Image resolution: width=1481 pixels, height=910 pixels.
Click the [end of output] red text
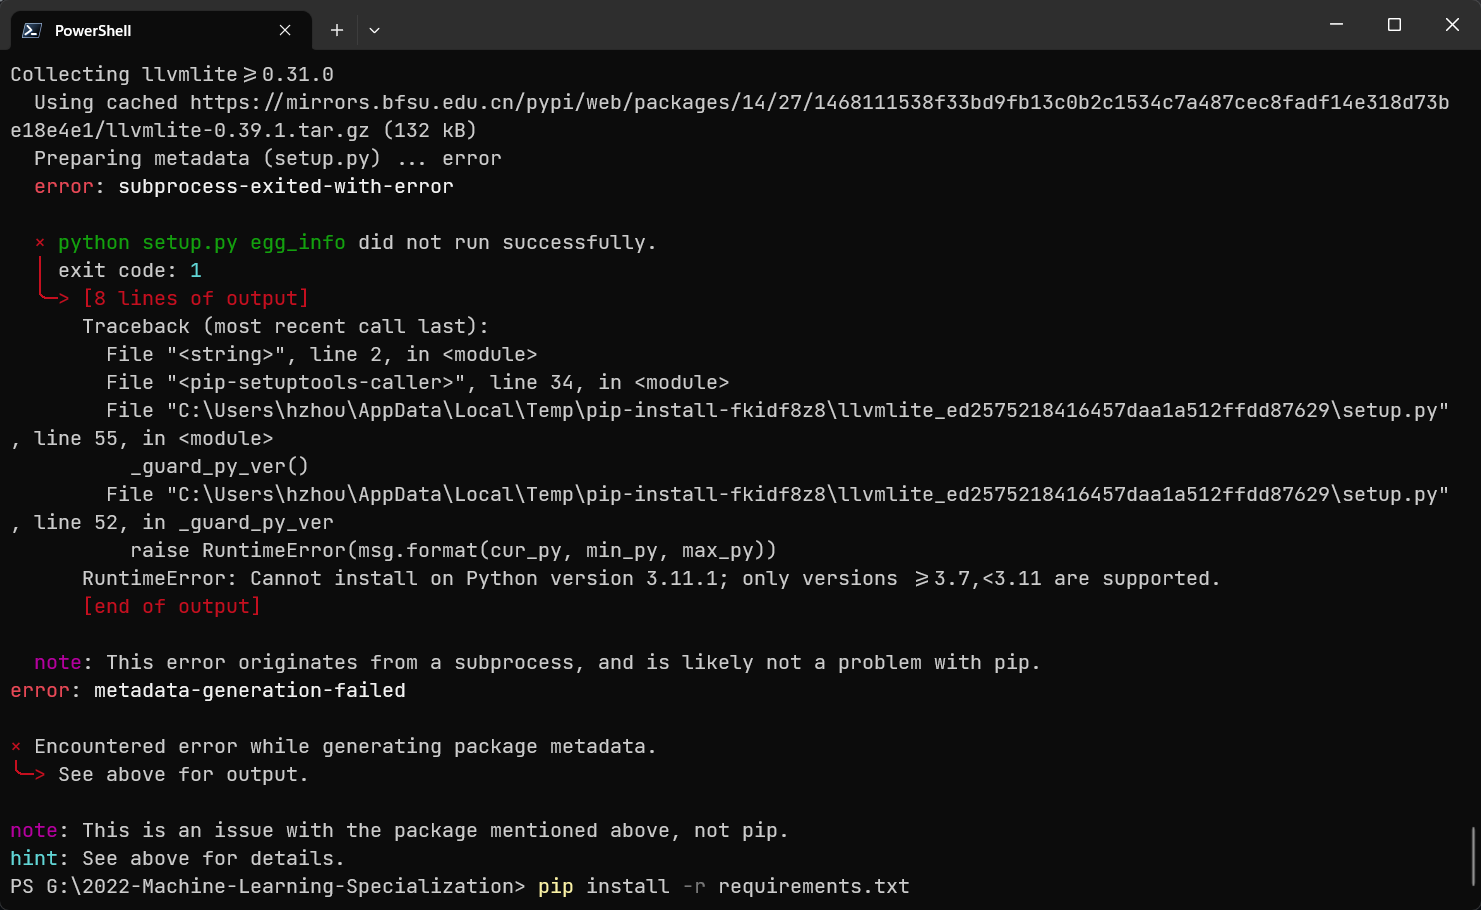tap(172, 606)
